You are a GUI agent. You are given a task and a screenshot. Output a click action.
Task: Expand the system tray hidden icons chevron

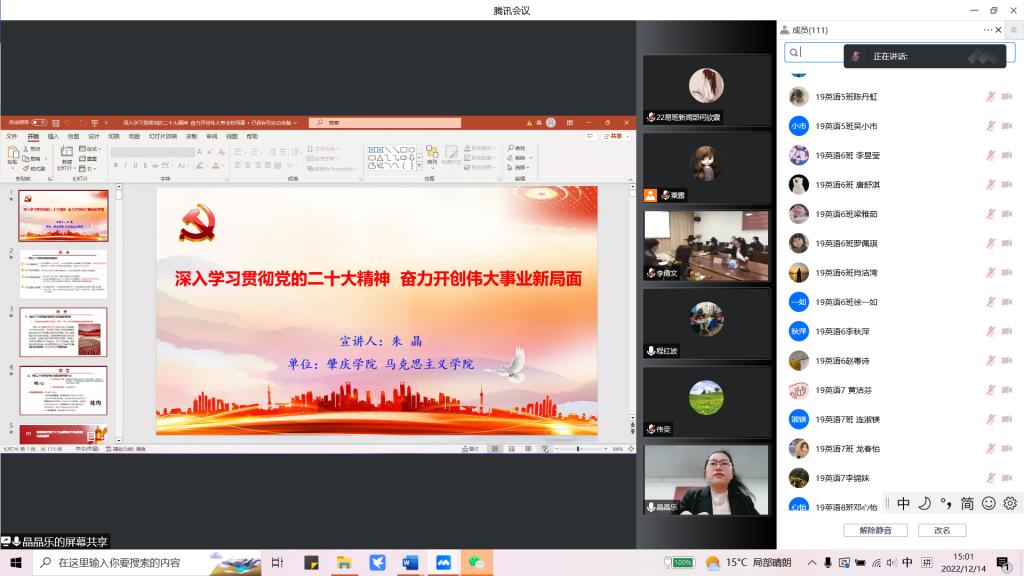[x=812, y=563]
